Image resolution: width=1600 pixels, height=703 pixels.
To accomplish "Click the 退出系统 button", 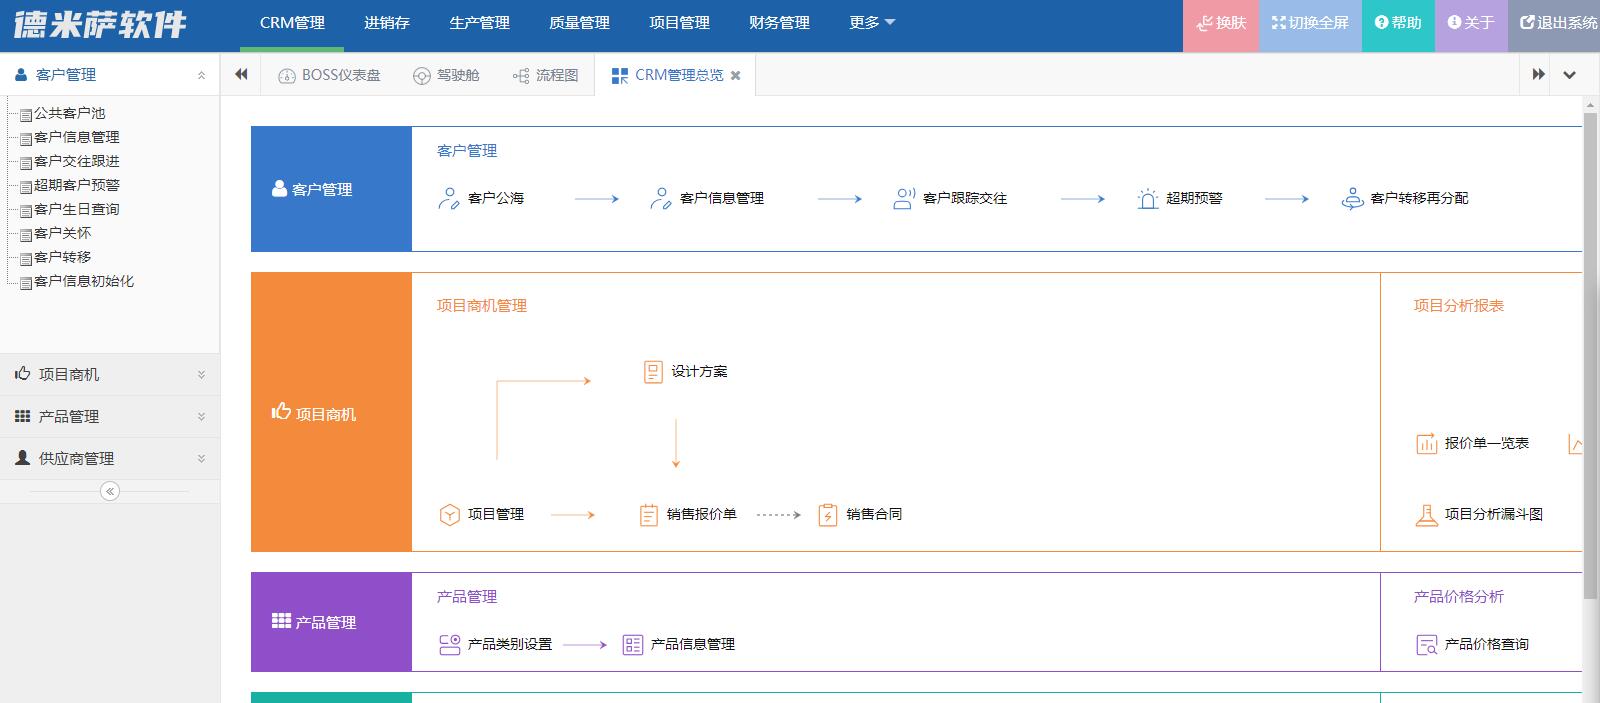I will (1558, 23).
